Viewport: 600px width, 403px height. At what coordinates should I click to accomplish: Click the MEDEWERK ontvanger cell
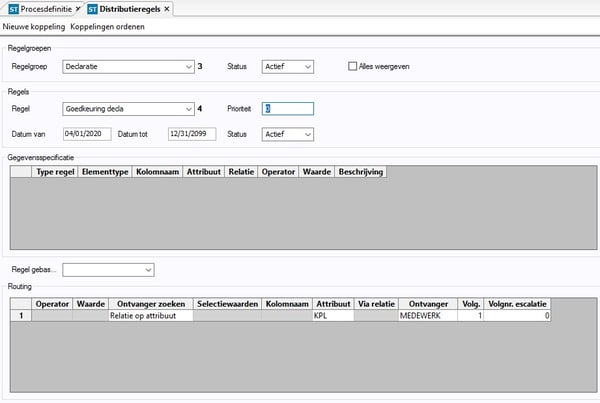coord(428,315)
